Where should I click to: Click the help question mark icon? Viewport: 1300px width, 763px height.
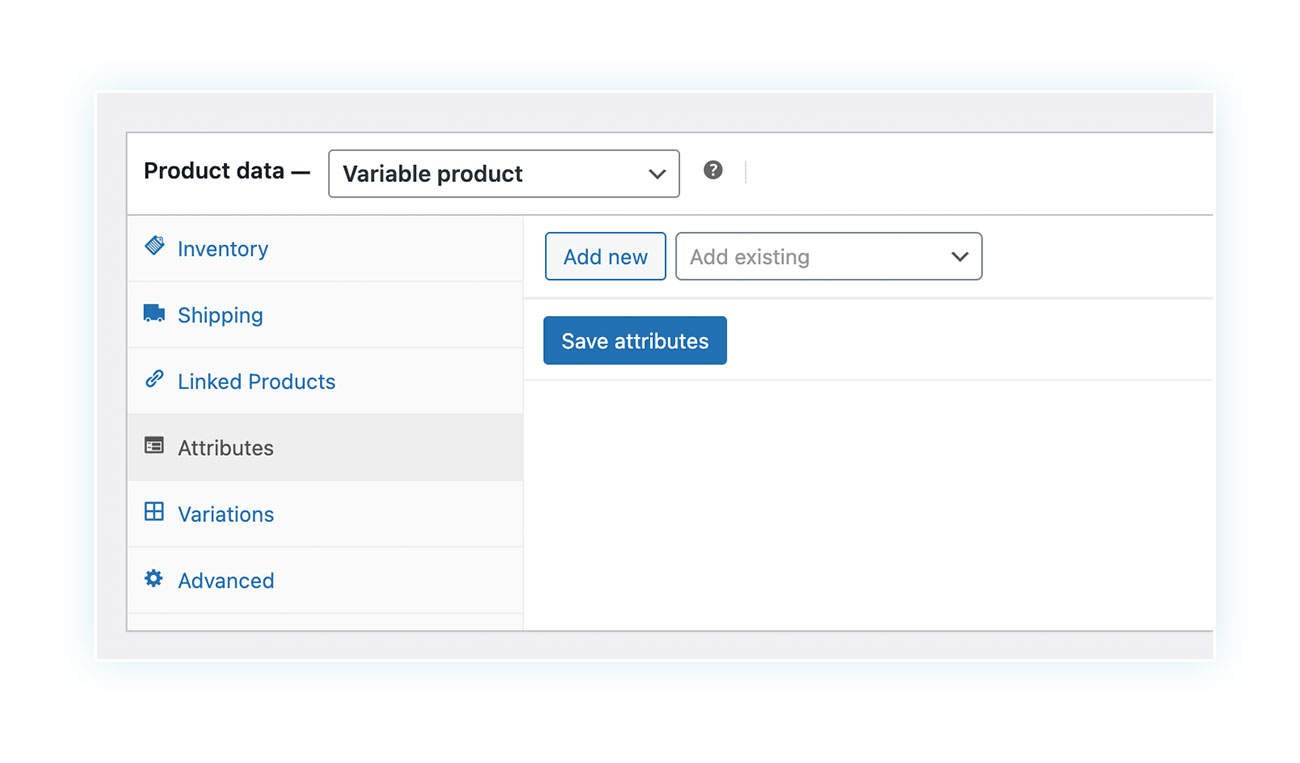point(713,170)
